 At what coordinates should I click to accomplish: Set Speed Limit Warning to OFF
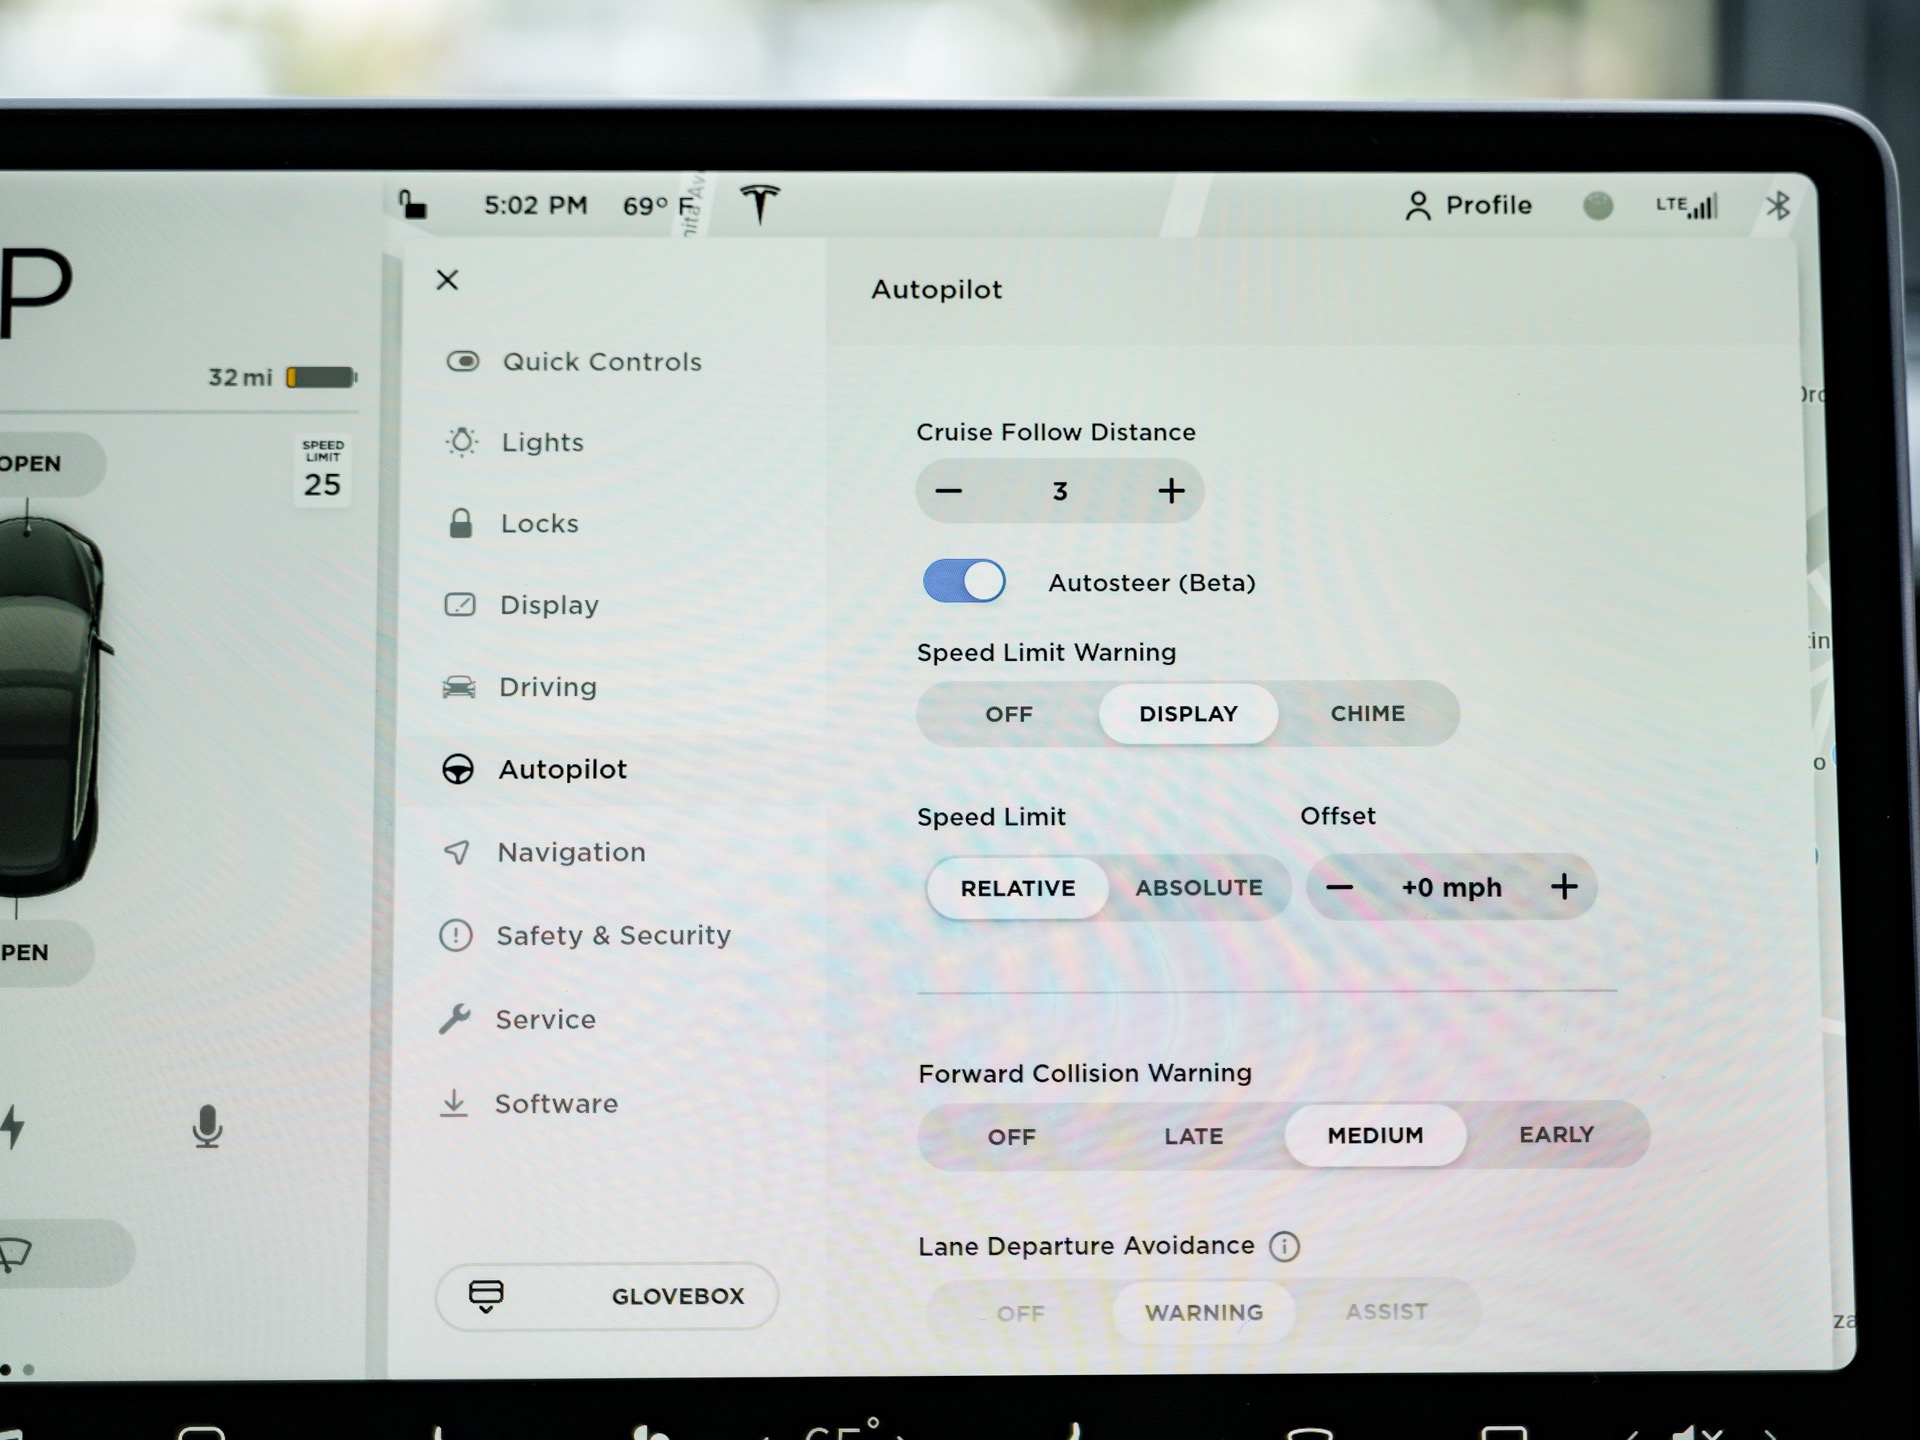1008,714
